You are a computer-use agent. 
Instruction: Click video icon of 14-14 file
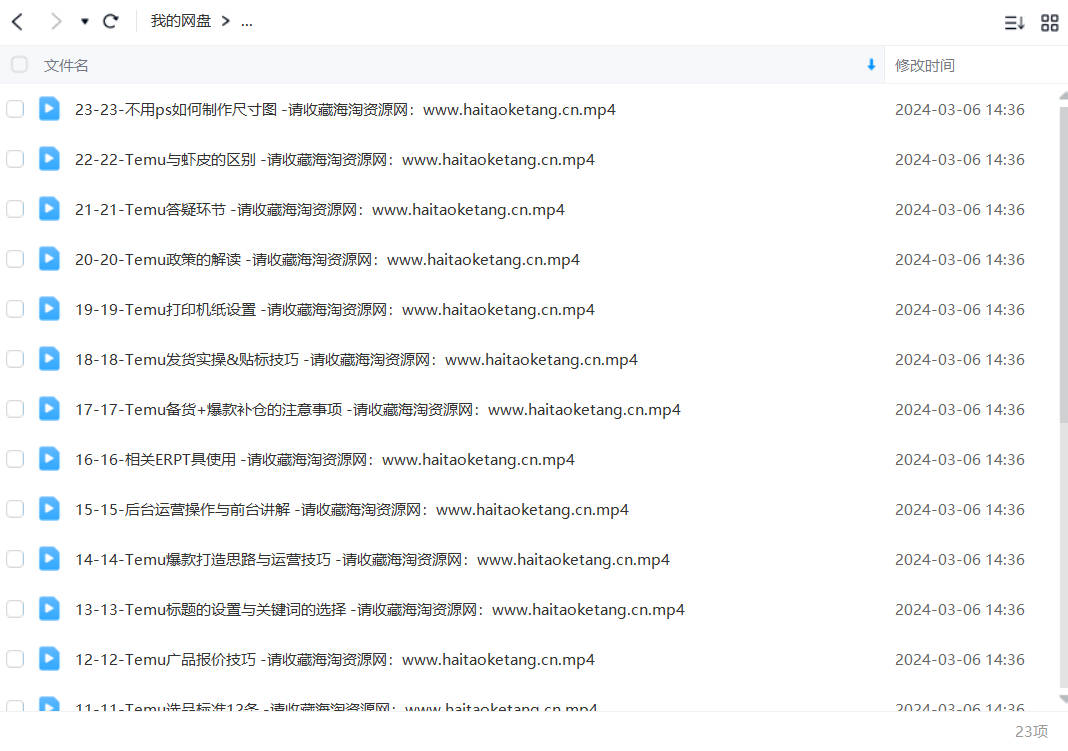(49, 559)
